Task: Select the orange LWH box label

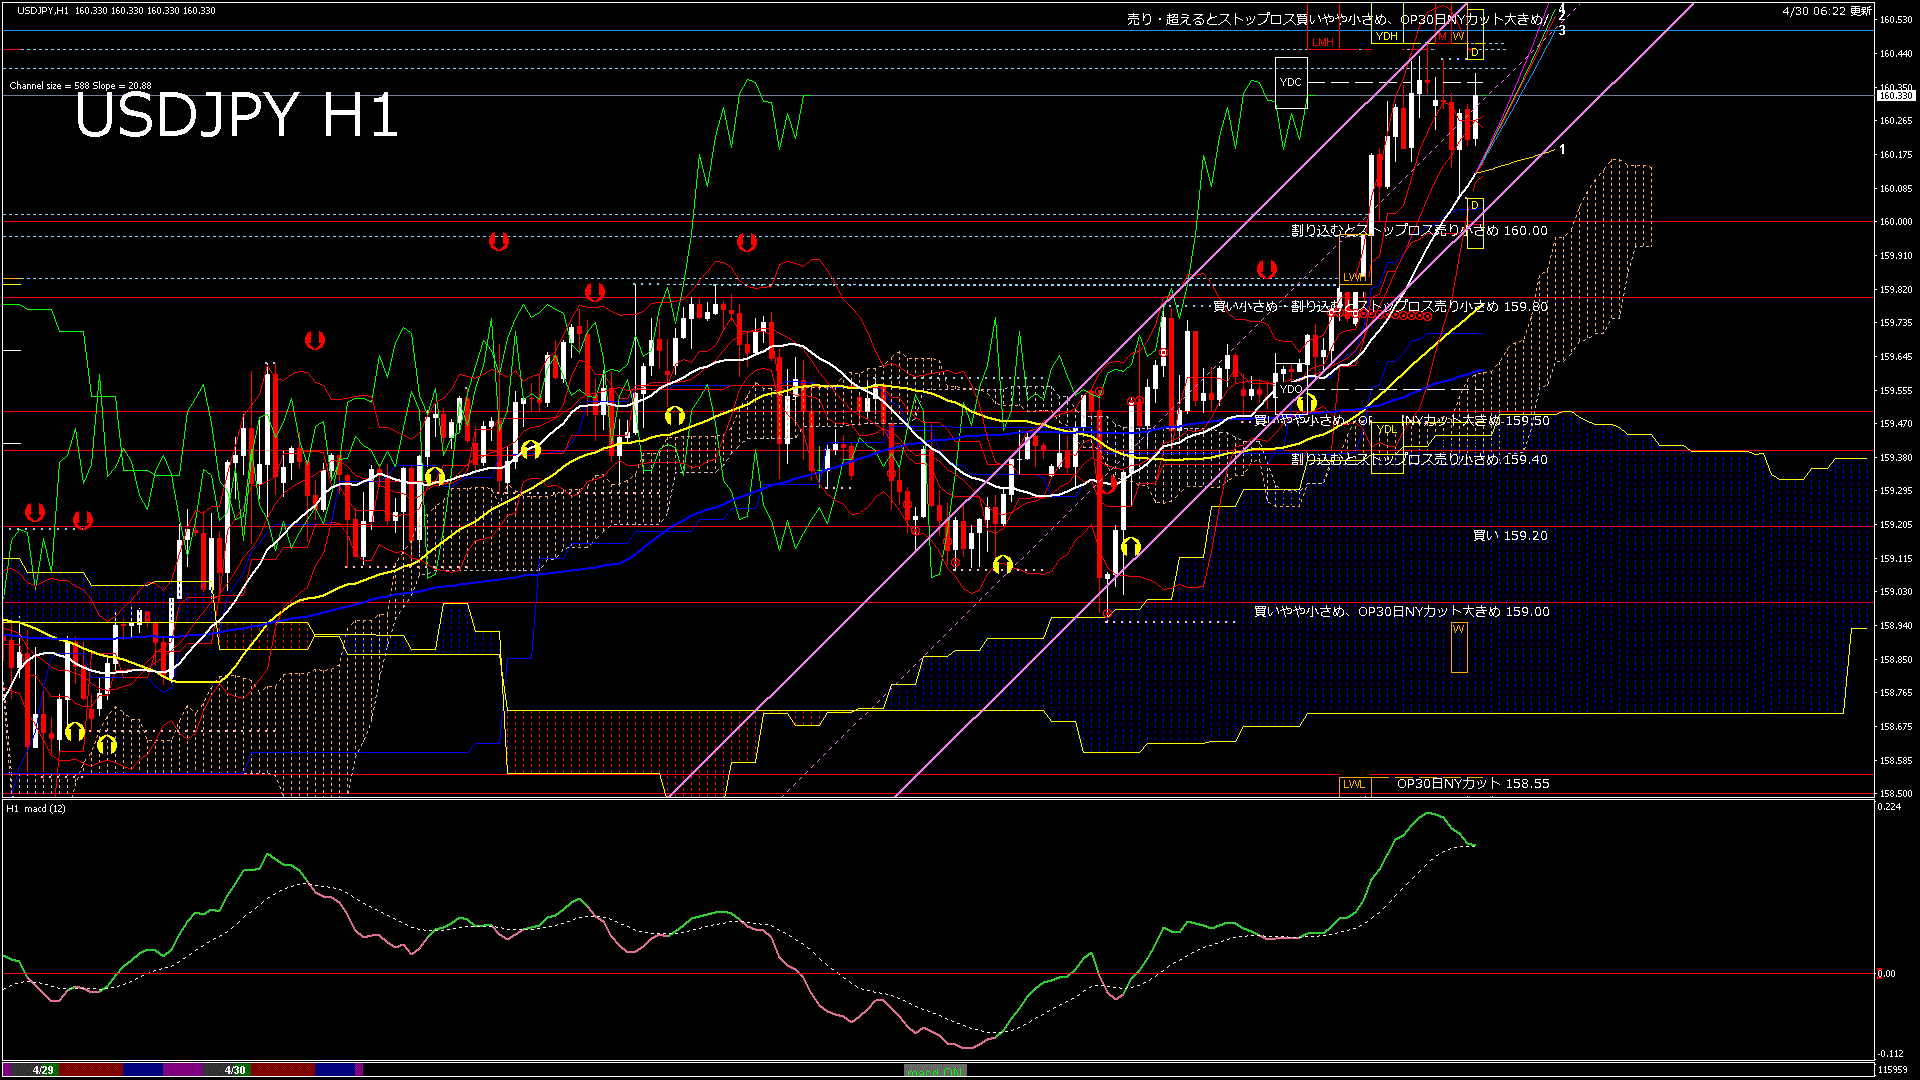Action: tap(1353, 277)
